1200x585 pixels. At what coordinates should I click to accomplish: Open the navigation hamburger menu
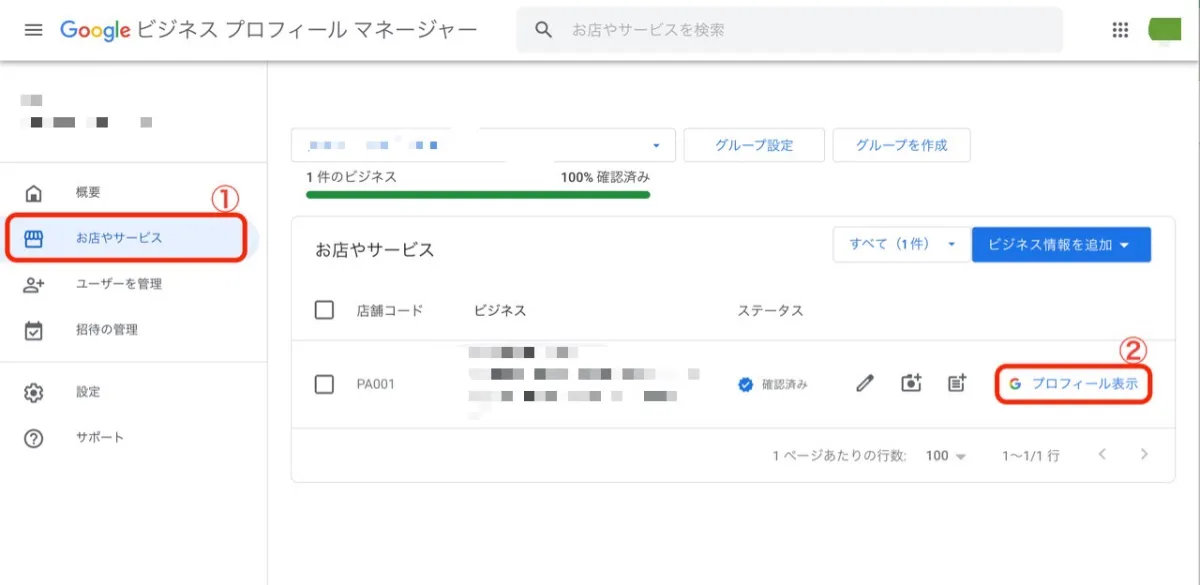33,29
